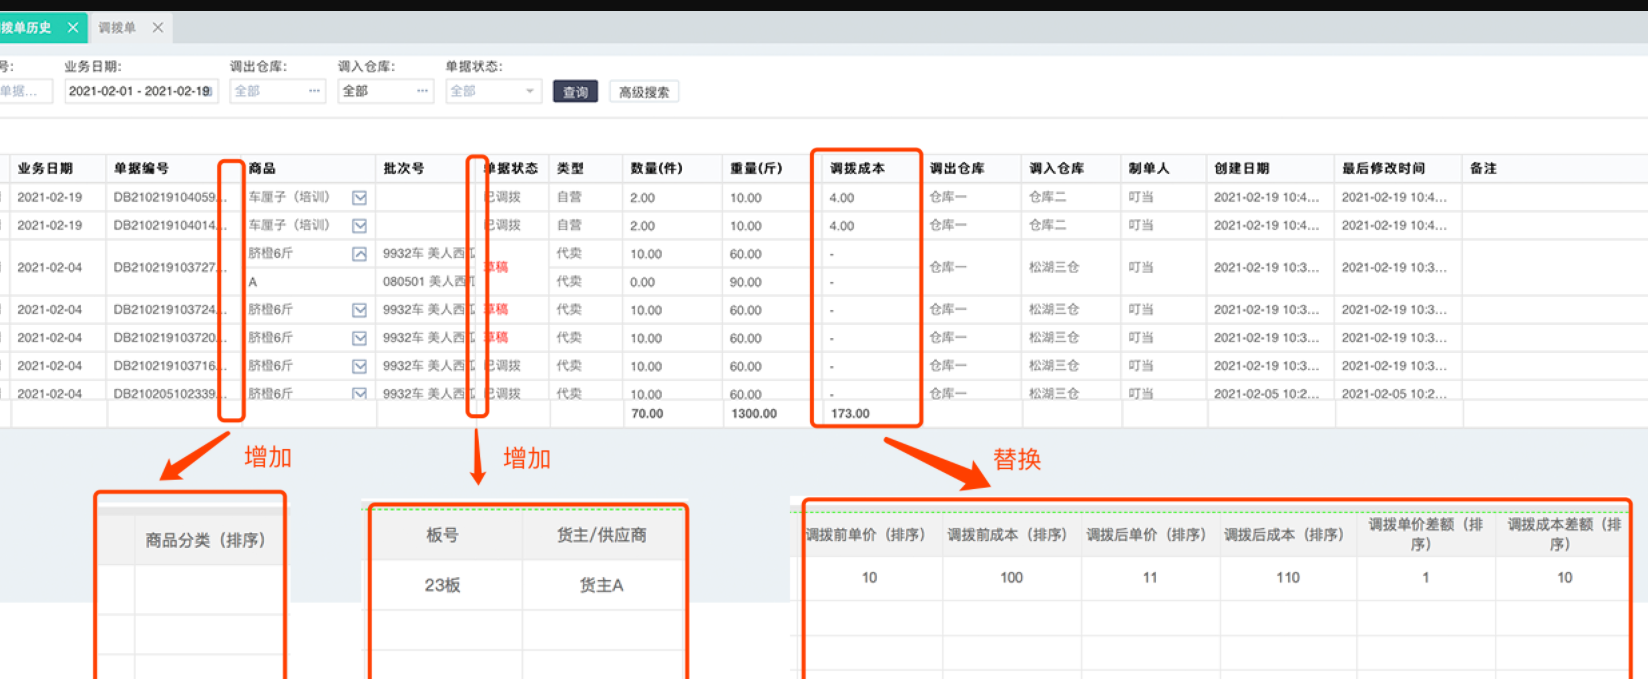Collapse product rows for order DB210219103727

[359, 254]
